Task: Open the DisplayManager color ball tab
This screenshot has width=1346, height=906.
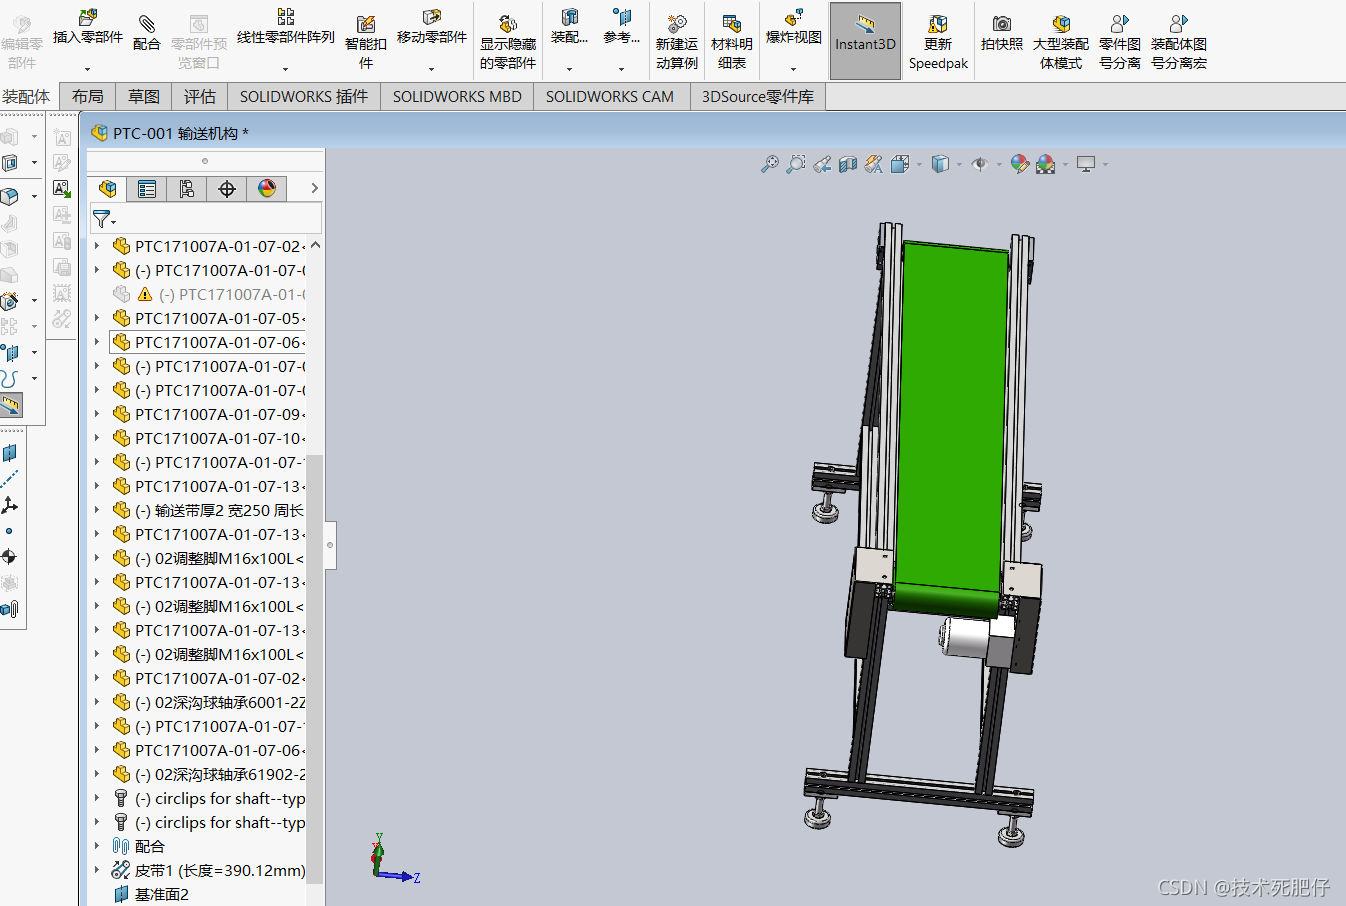Action: tap(267, 189)
